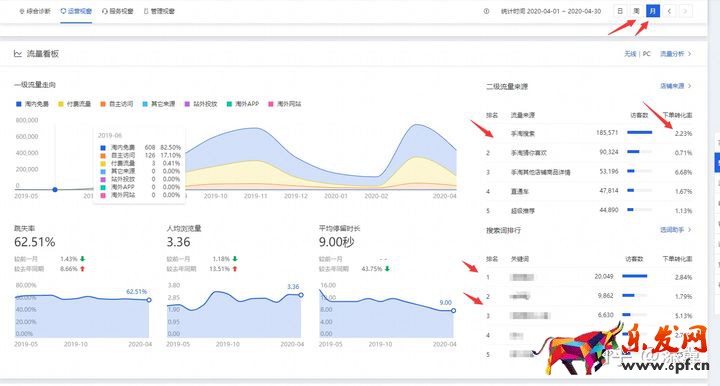
Task: Click the 2019-05 data point on area chart
Action: click(55, 190)
